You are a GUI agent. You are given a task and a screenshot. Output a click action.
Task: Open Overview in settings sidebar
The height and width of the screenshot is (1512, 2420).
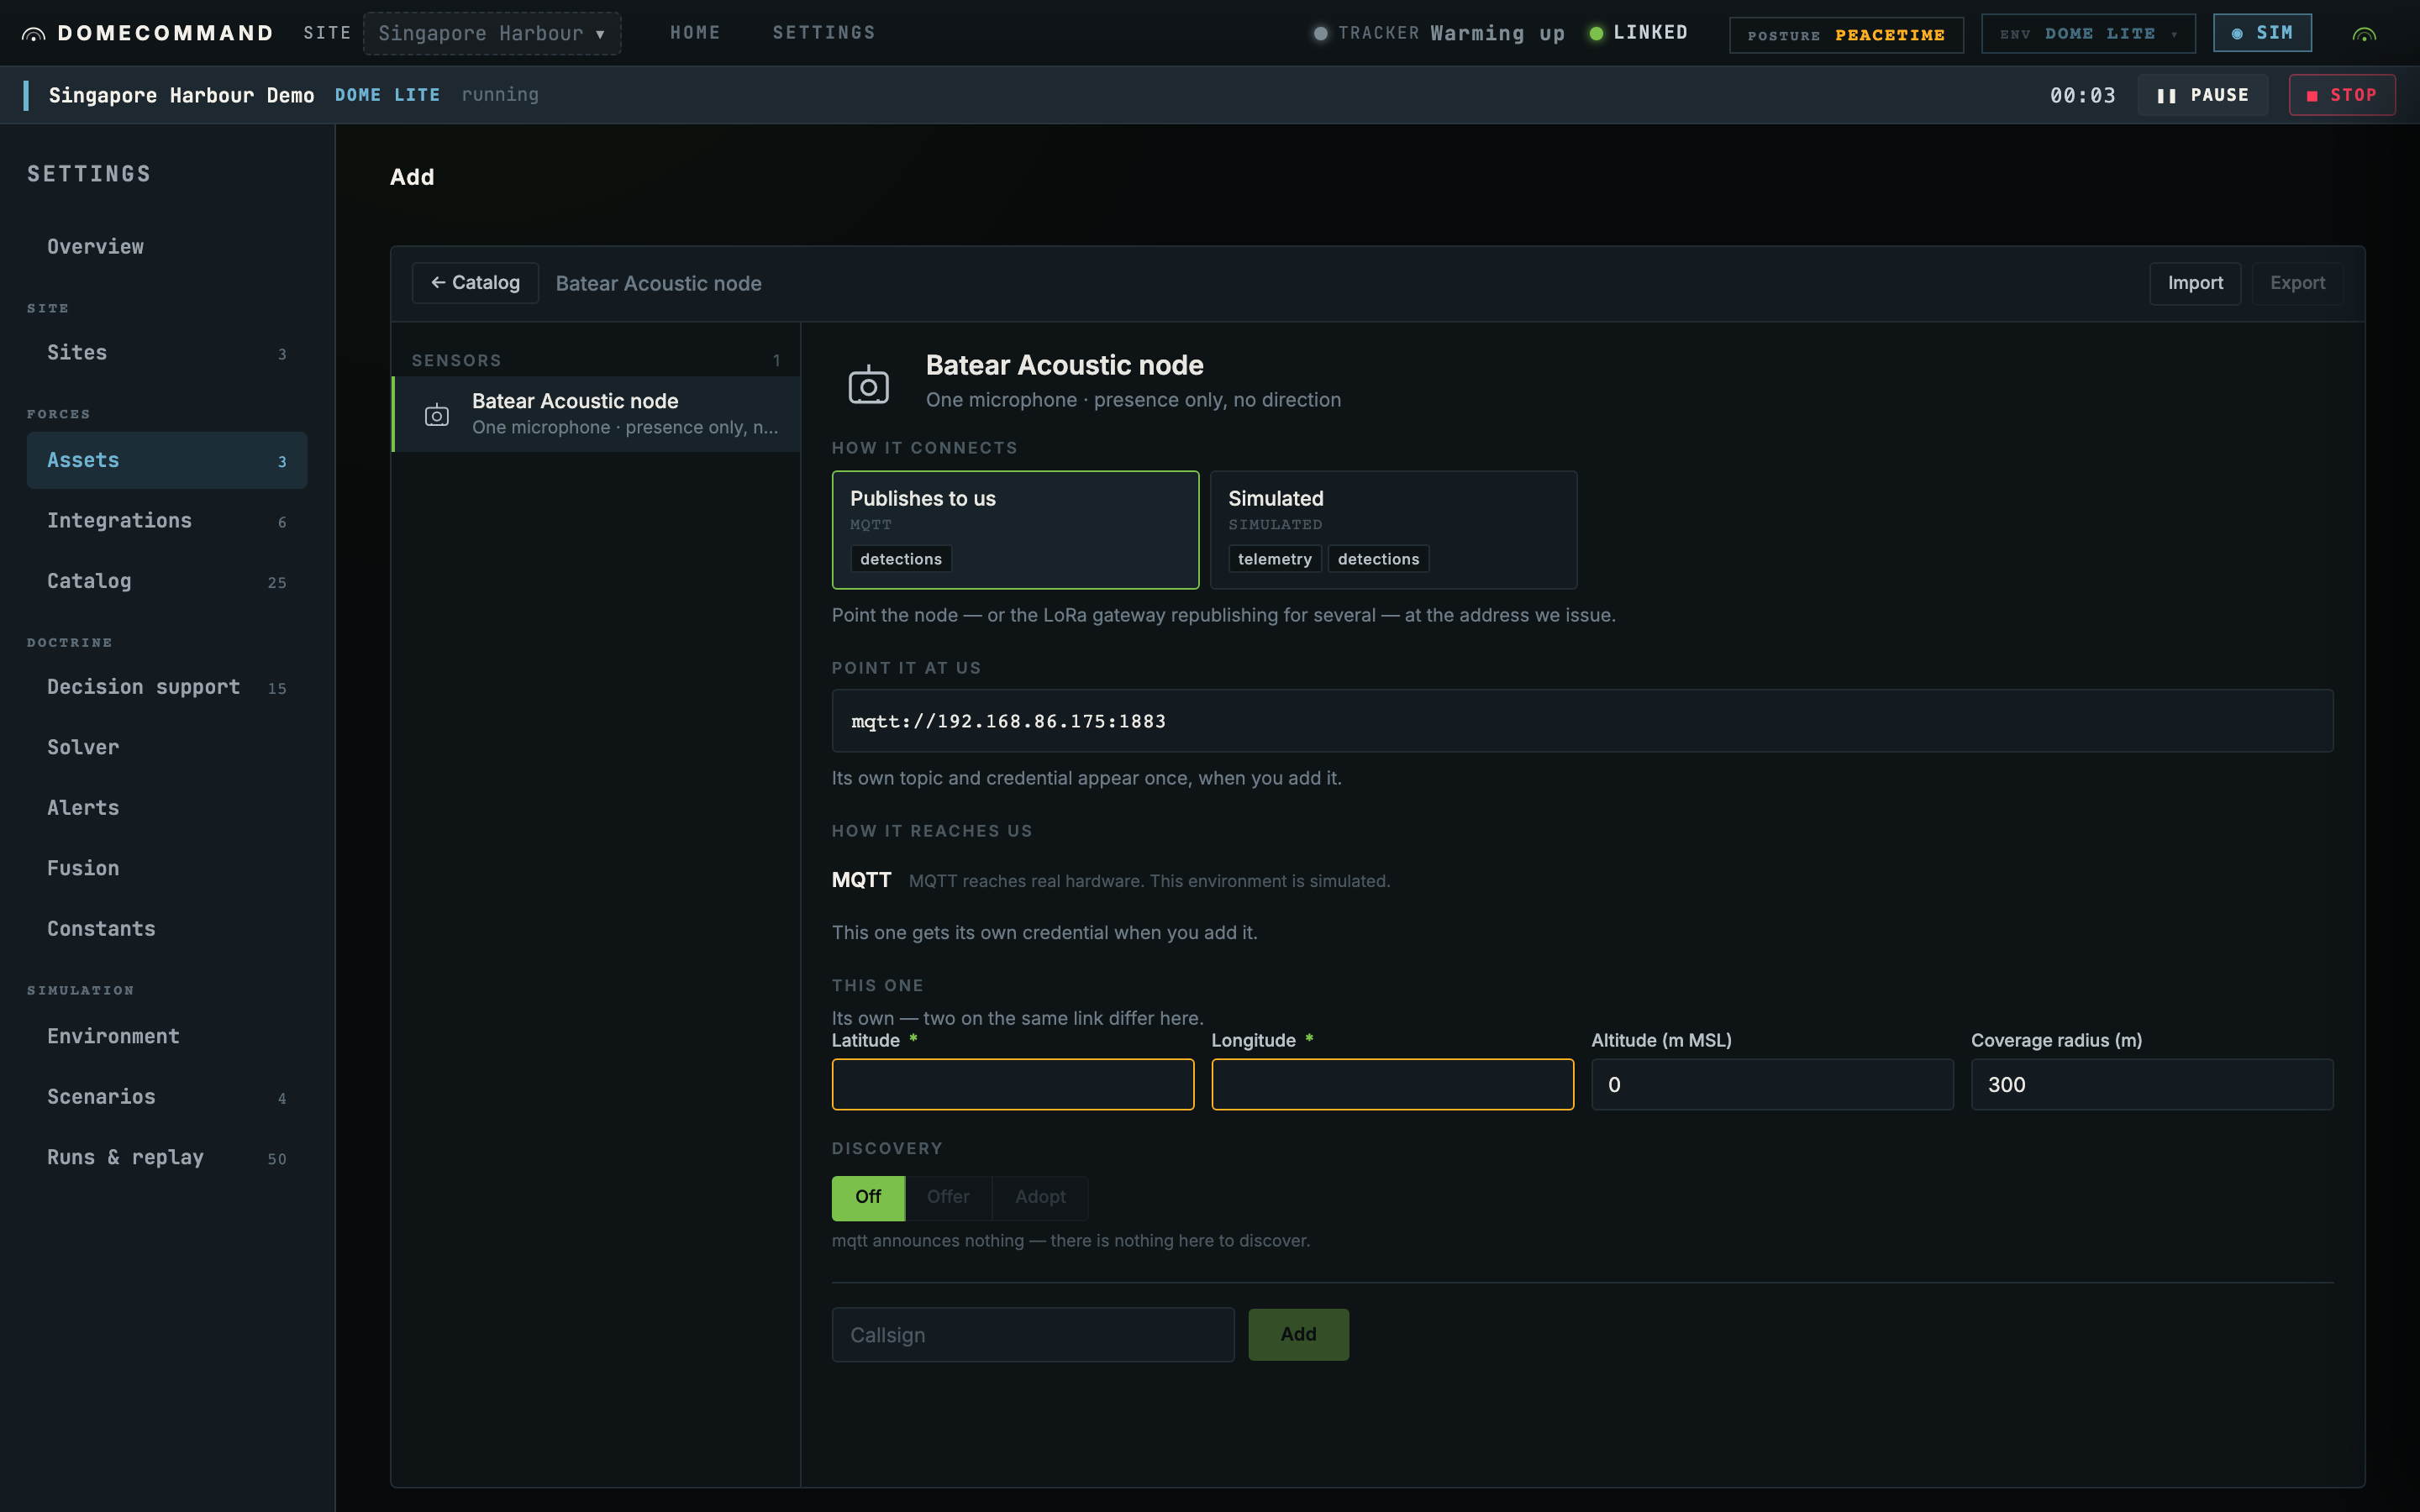click(167, 246)
